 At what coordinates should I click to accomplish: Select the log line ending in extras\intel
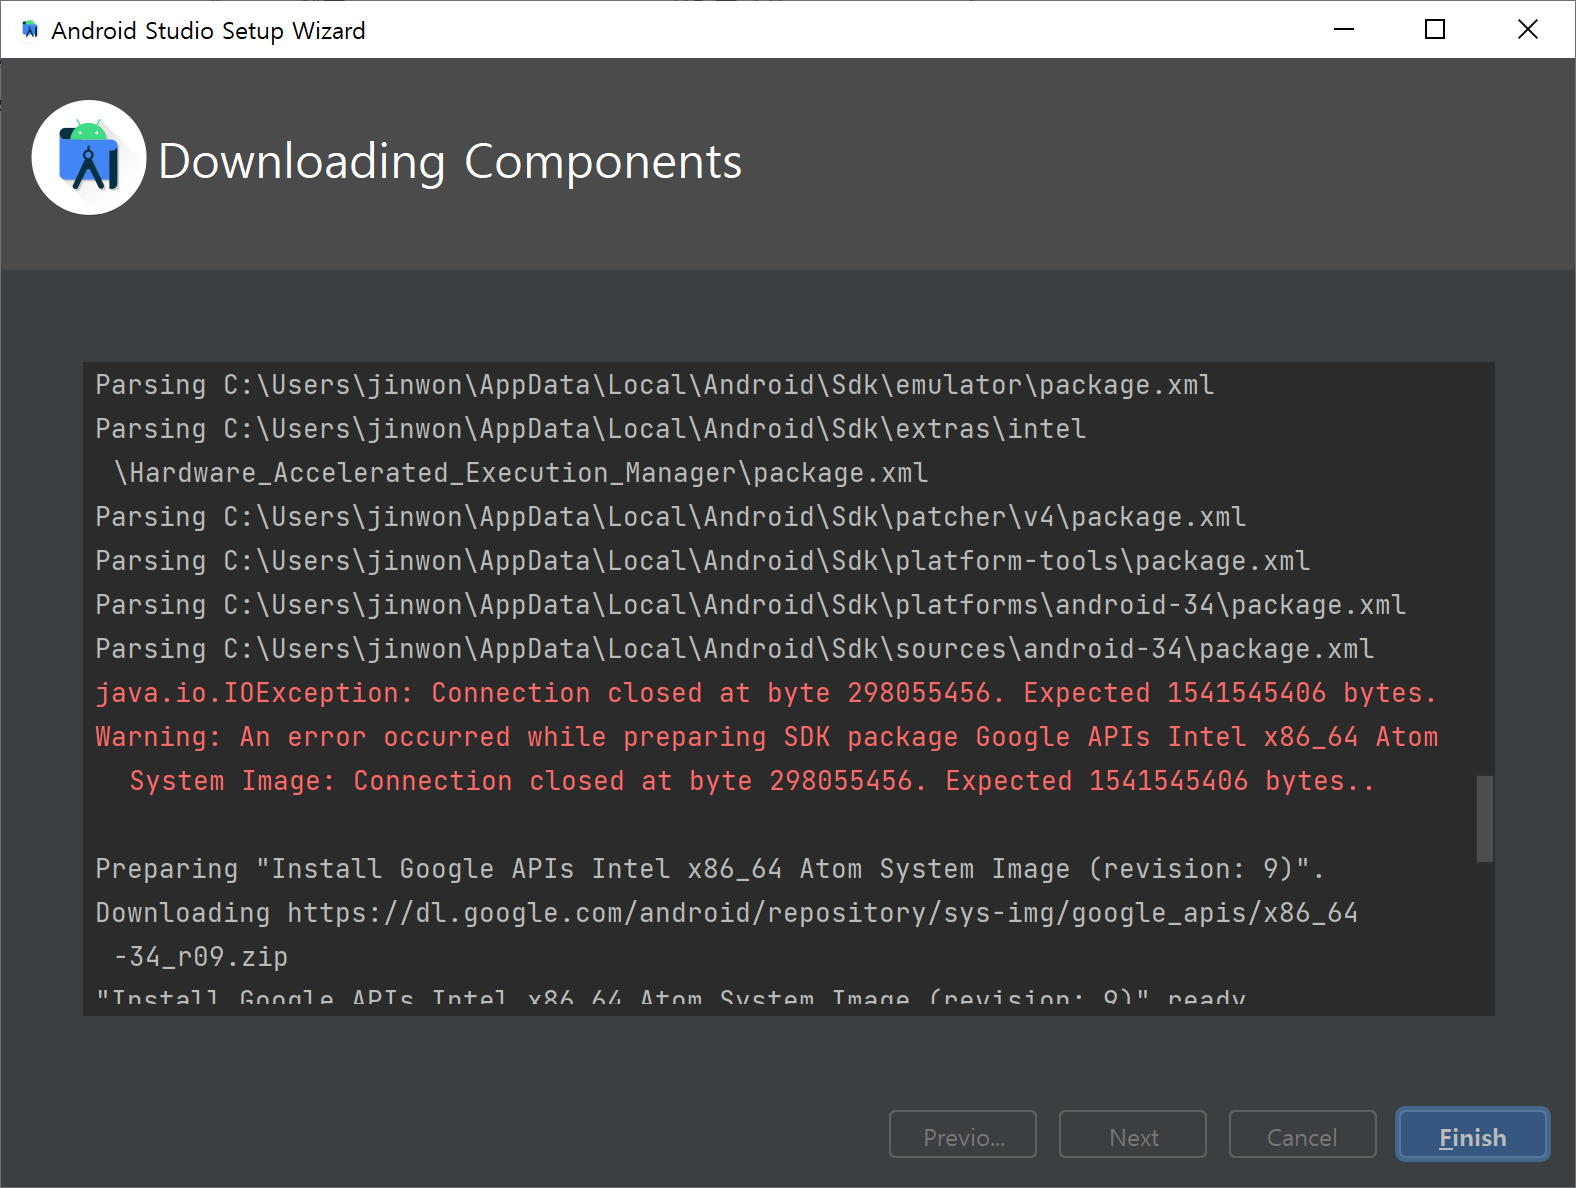tap(590, 429)
